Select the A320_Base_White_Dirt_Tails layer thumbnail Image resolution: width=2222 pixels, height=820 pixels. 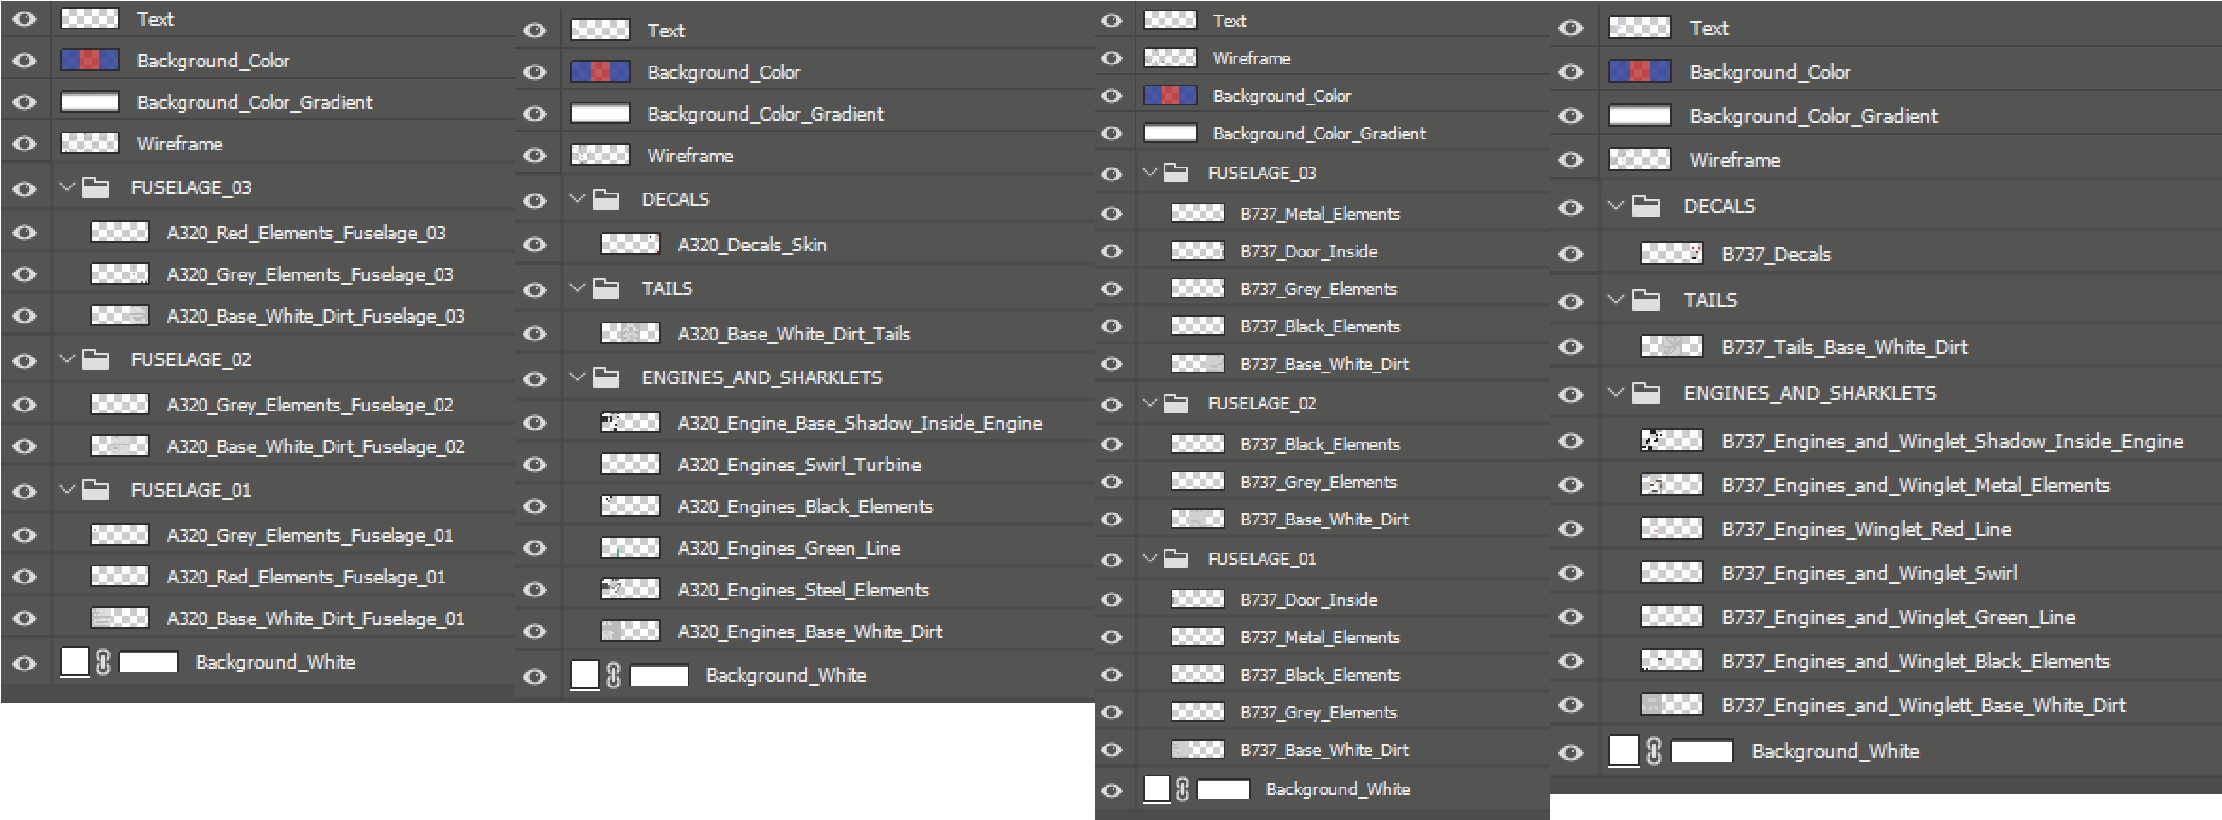click(x=630, y=333)
